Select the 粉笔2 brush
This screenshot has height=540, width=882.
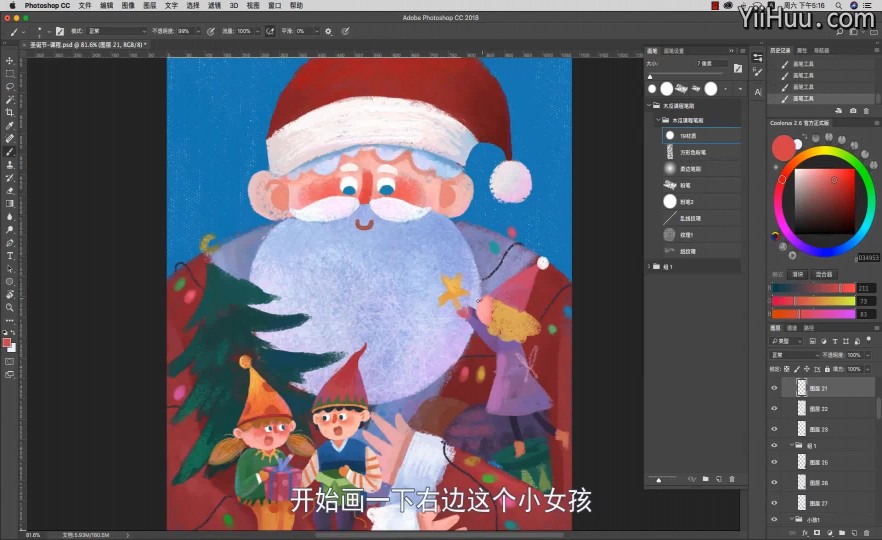701,202
